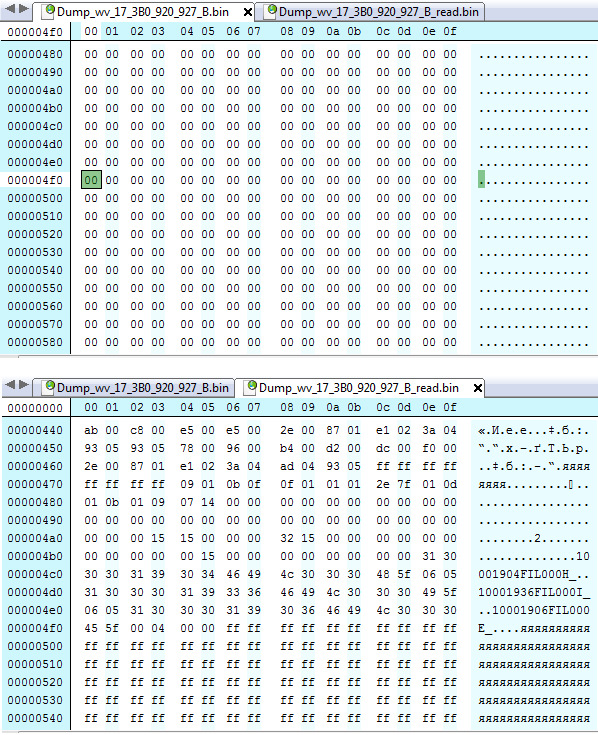Image resolution: width=598 pixels, height=735 pixels.
Task: Click file icon on lower B_read.bin tab
Action: pos(251,387)
